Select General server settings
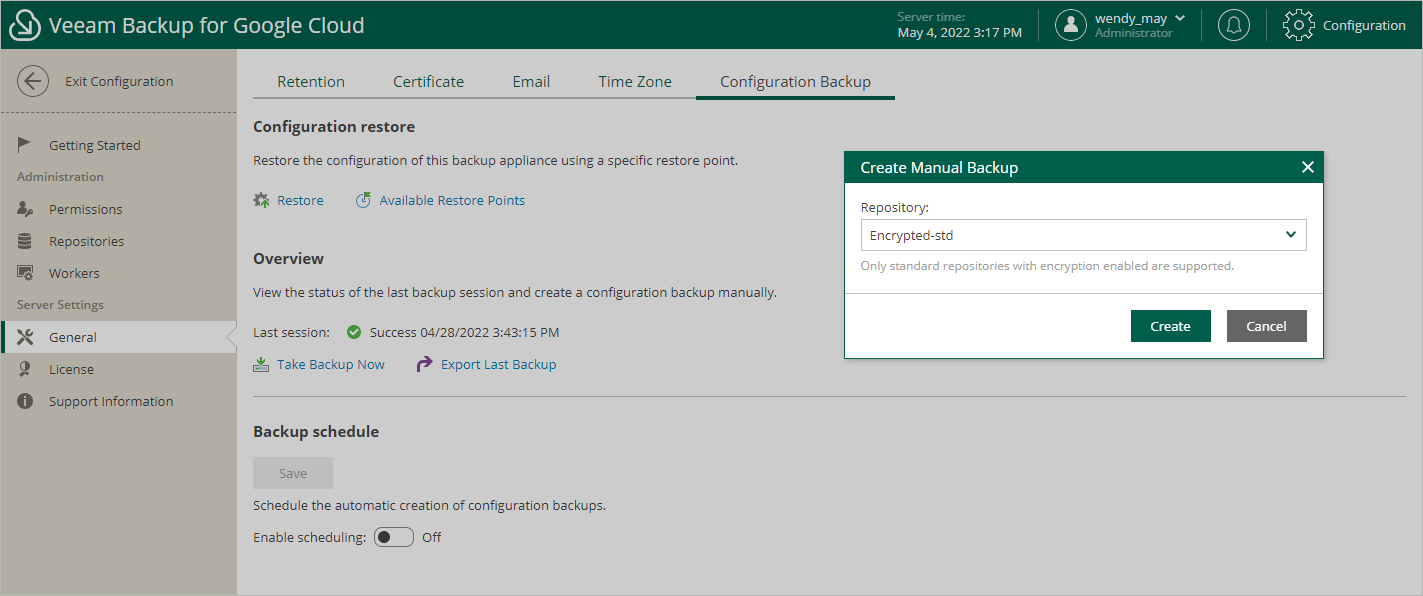Viewport: 1423px width, 596px height. point(119,337)
